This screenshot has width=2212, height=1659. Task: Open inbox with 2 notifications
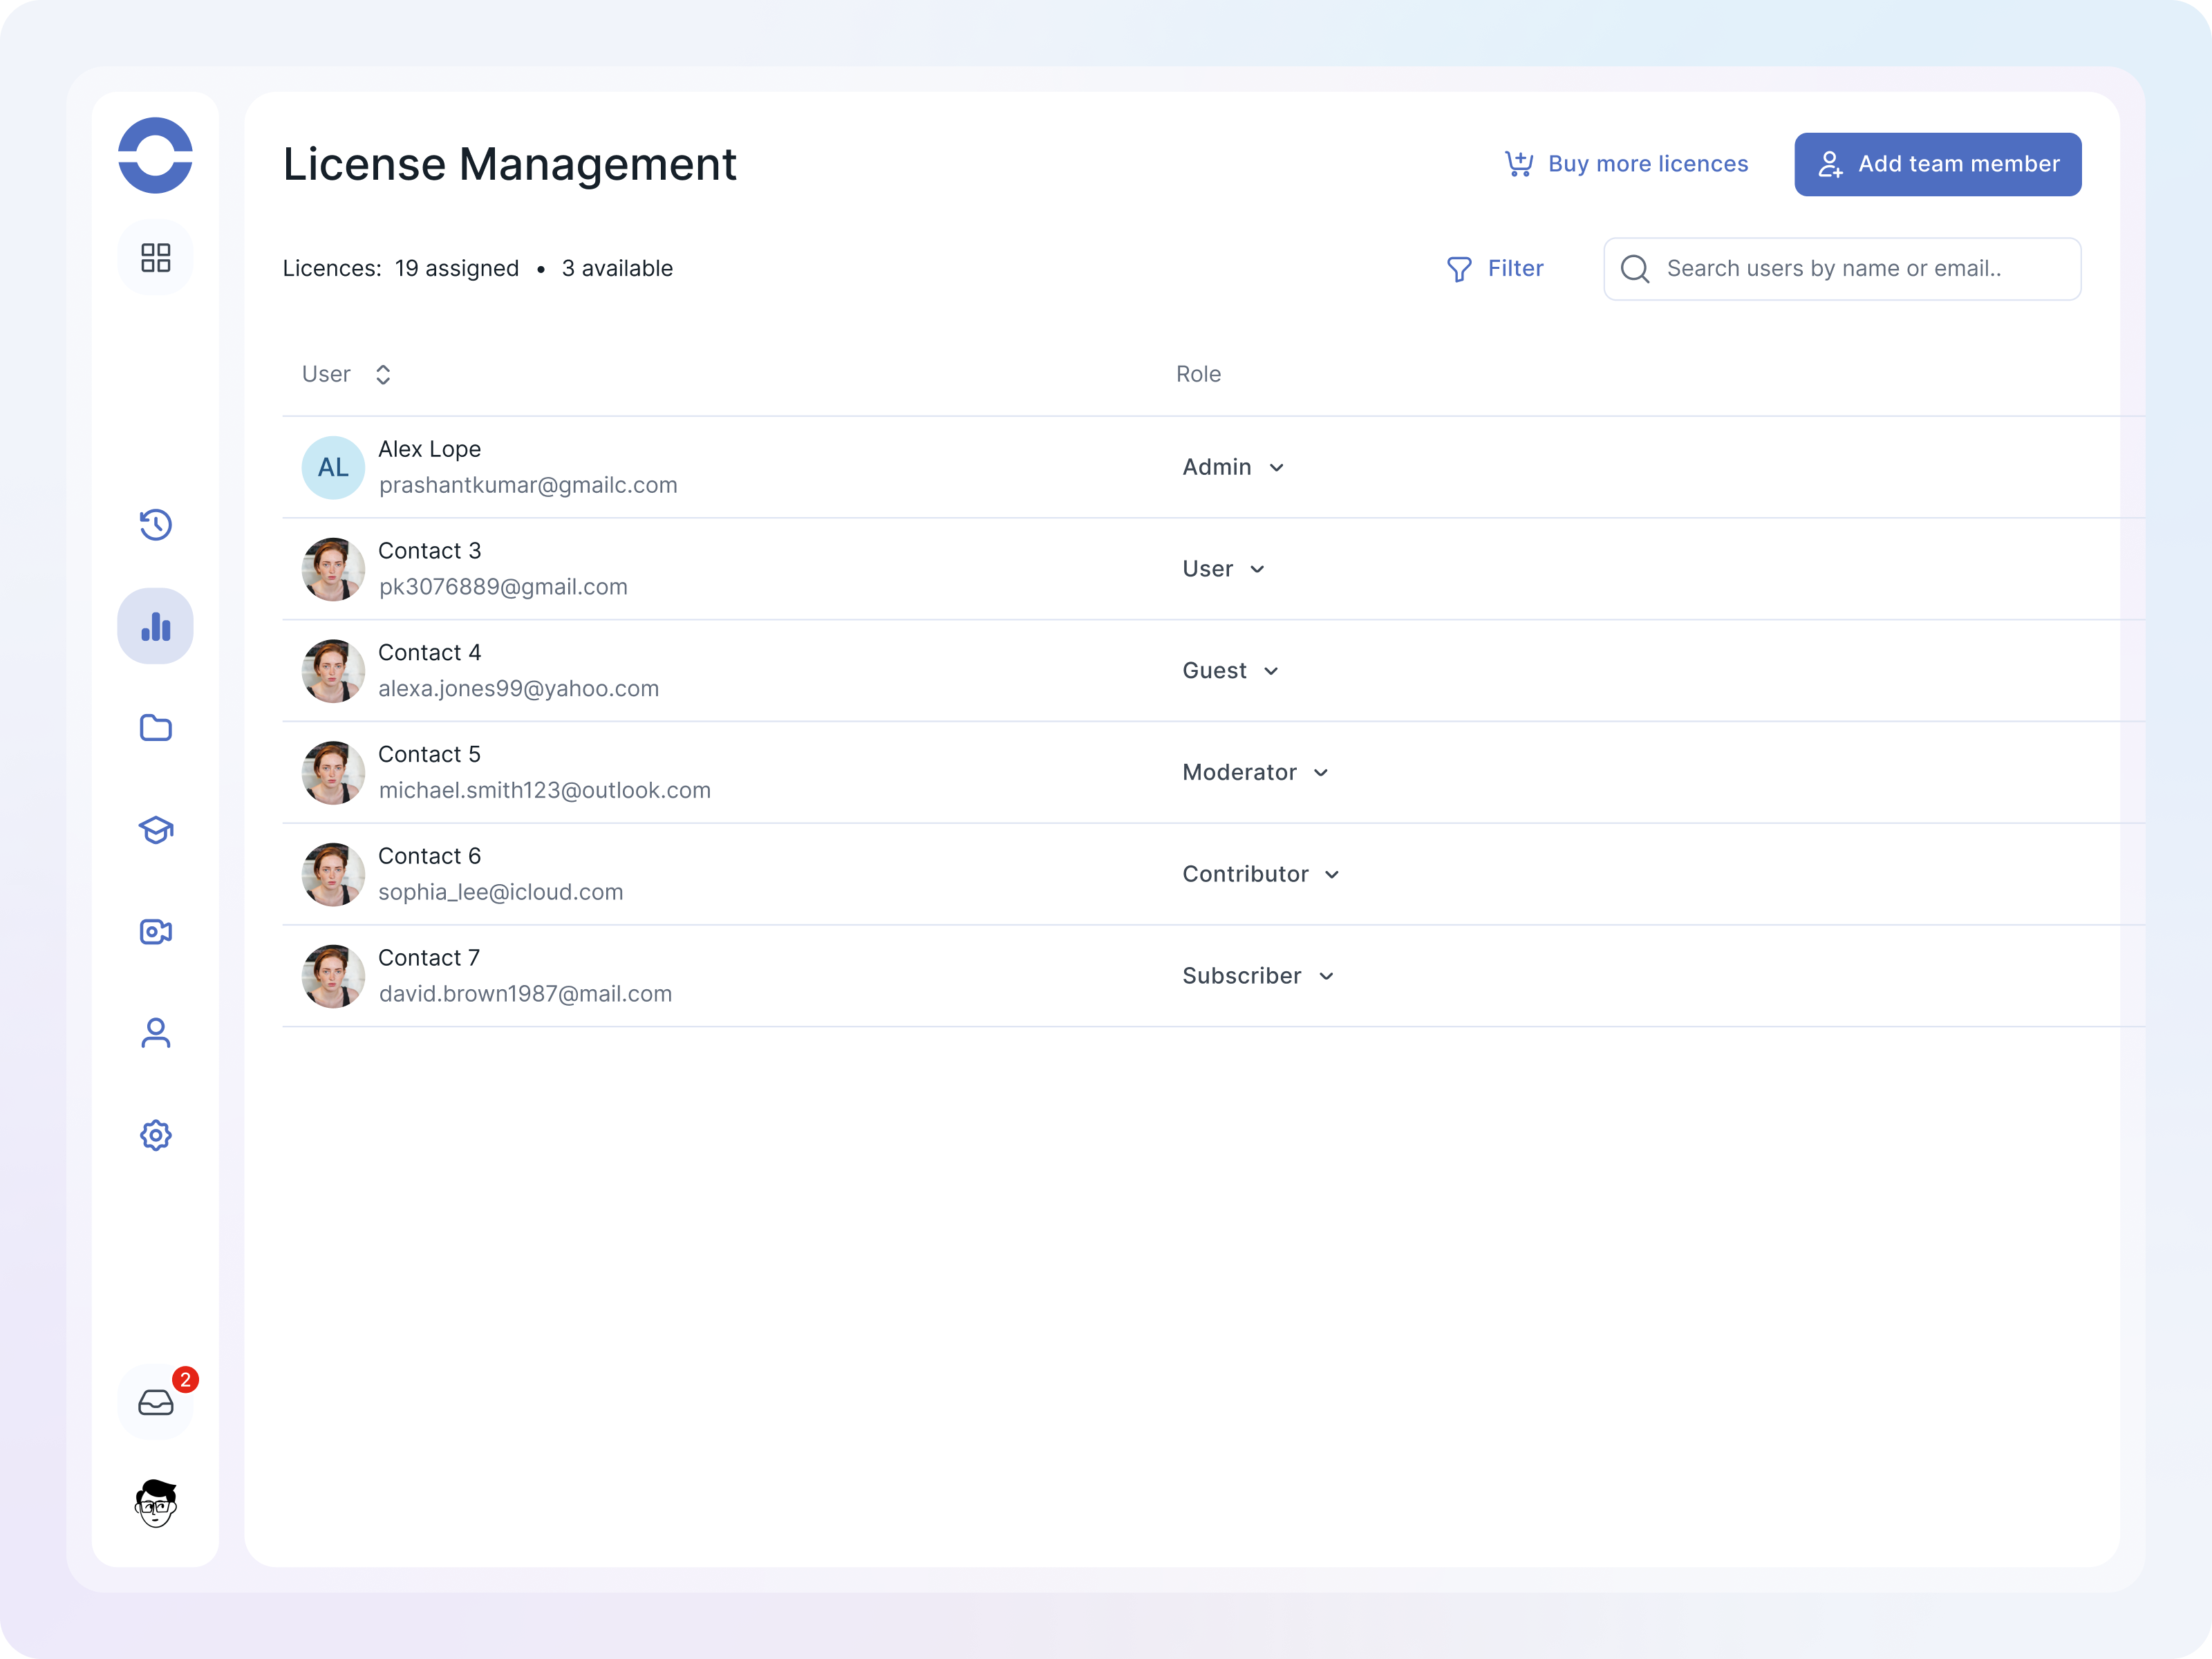pyautogui.click(x=155, y=1403)
